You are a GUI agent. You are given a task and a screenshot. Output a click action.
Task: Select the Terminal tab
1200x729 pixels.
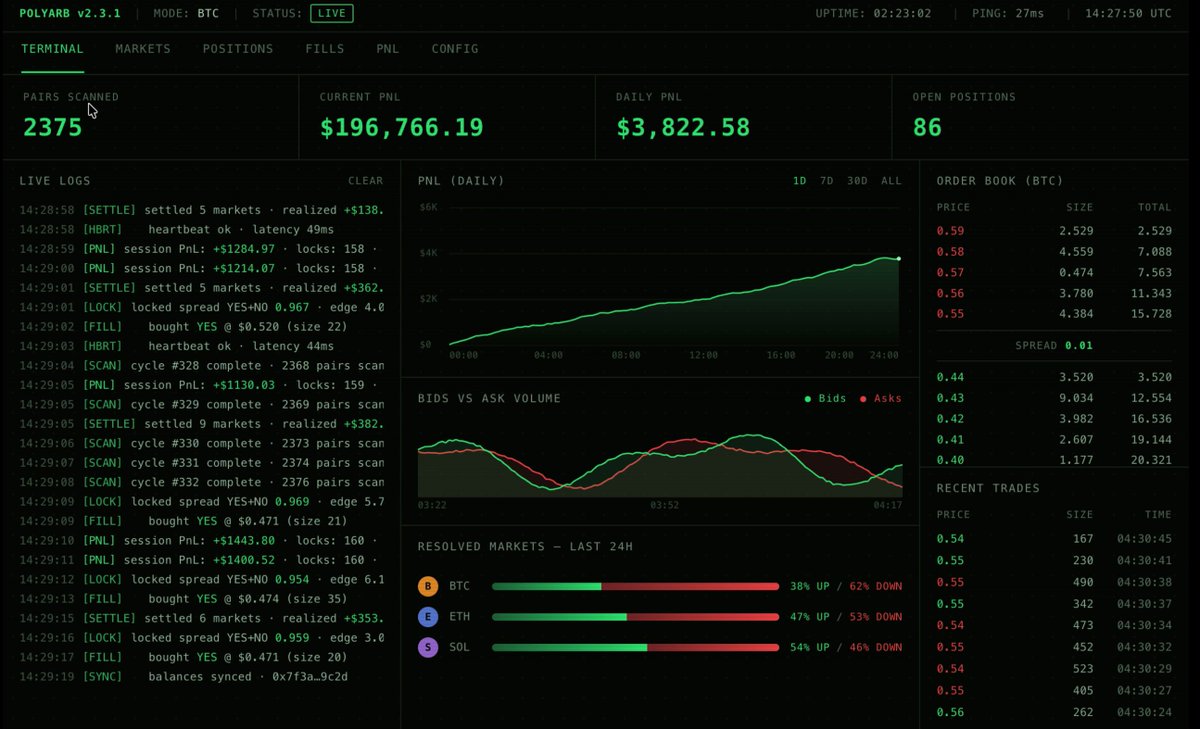coord(52,49)
